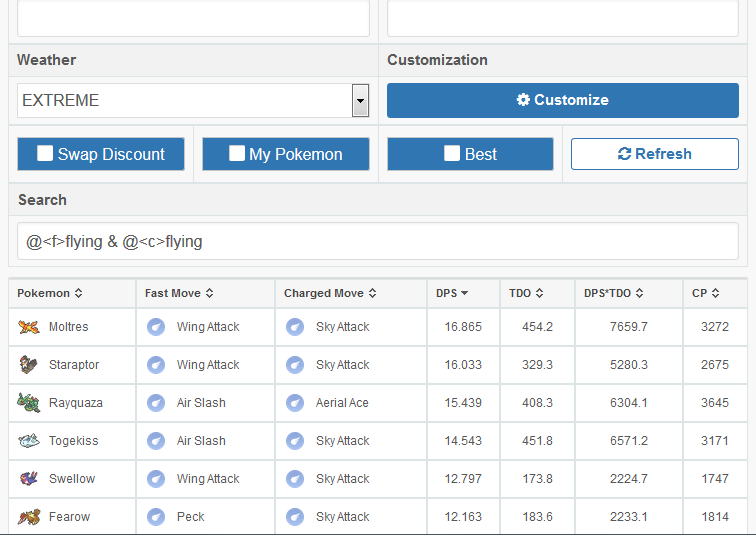Click the Rayquaza sprite icon
Screen dimensions: 756x535
click(x=28, y=402)
